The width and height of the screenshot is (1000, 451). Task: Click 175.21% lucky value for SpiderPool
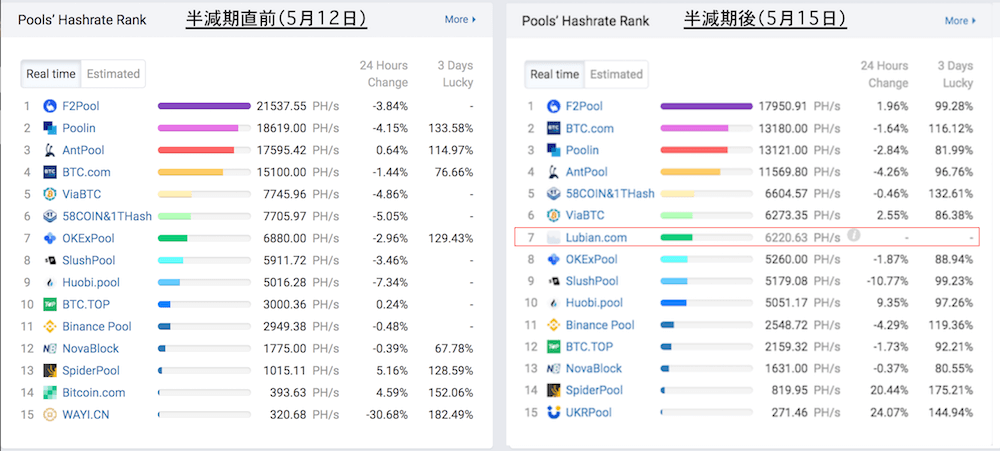point(950,390)
